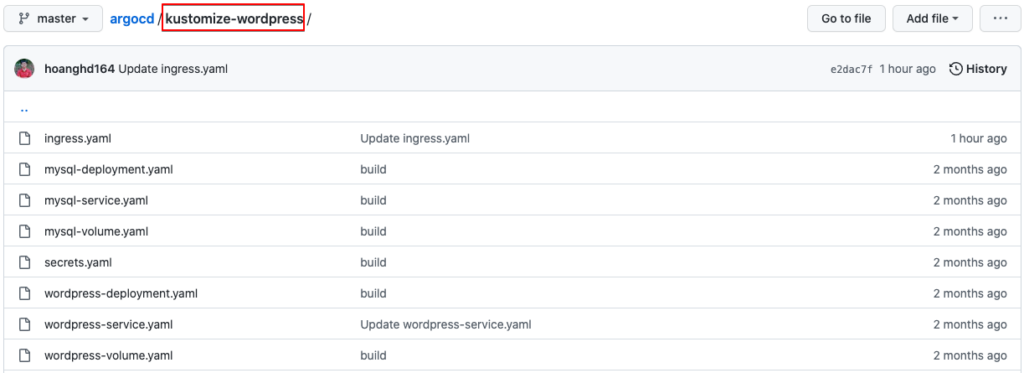Click the branch icon in master button

point(24,19)
